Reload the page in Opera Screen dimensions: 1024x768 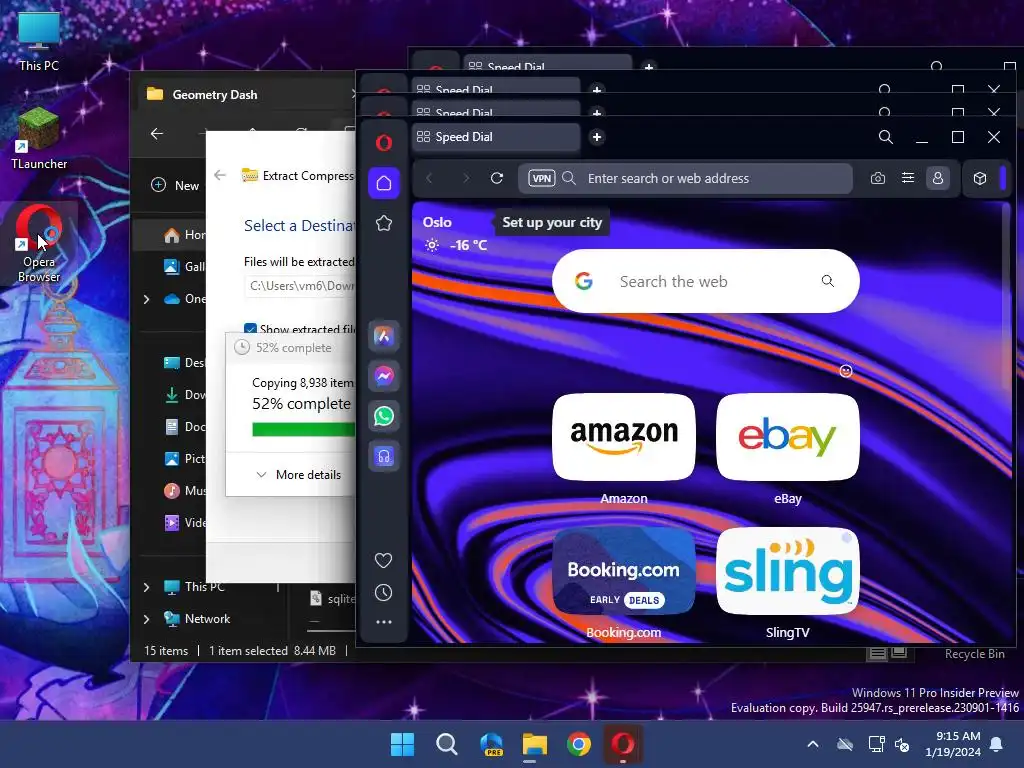point(497,178)
